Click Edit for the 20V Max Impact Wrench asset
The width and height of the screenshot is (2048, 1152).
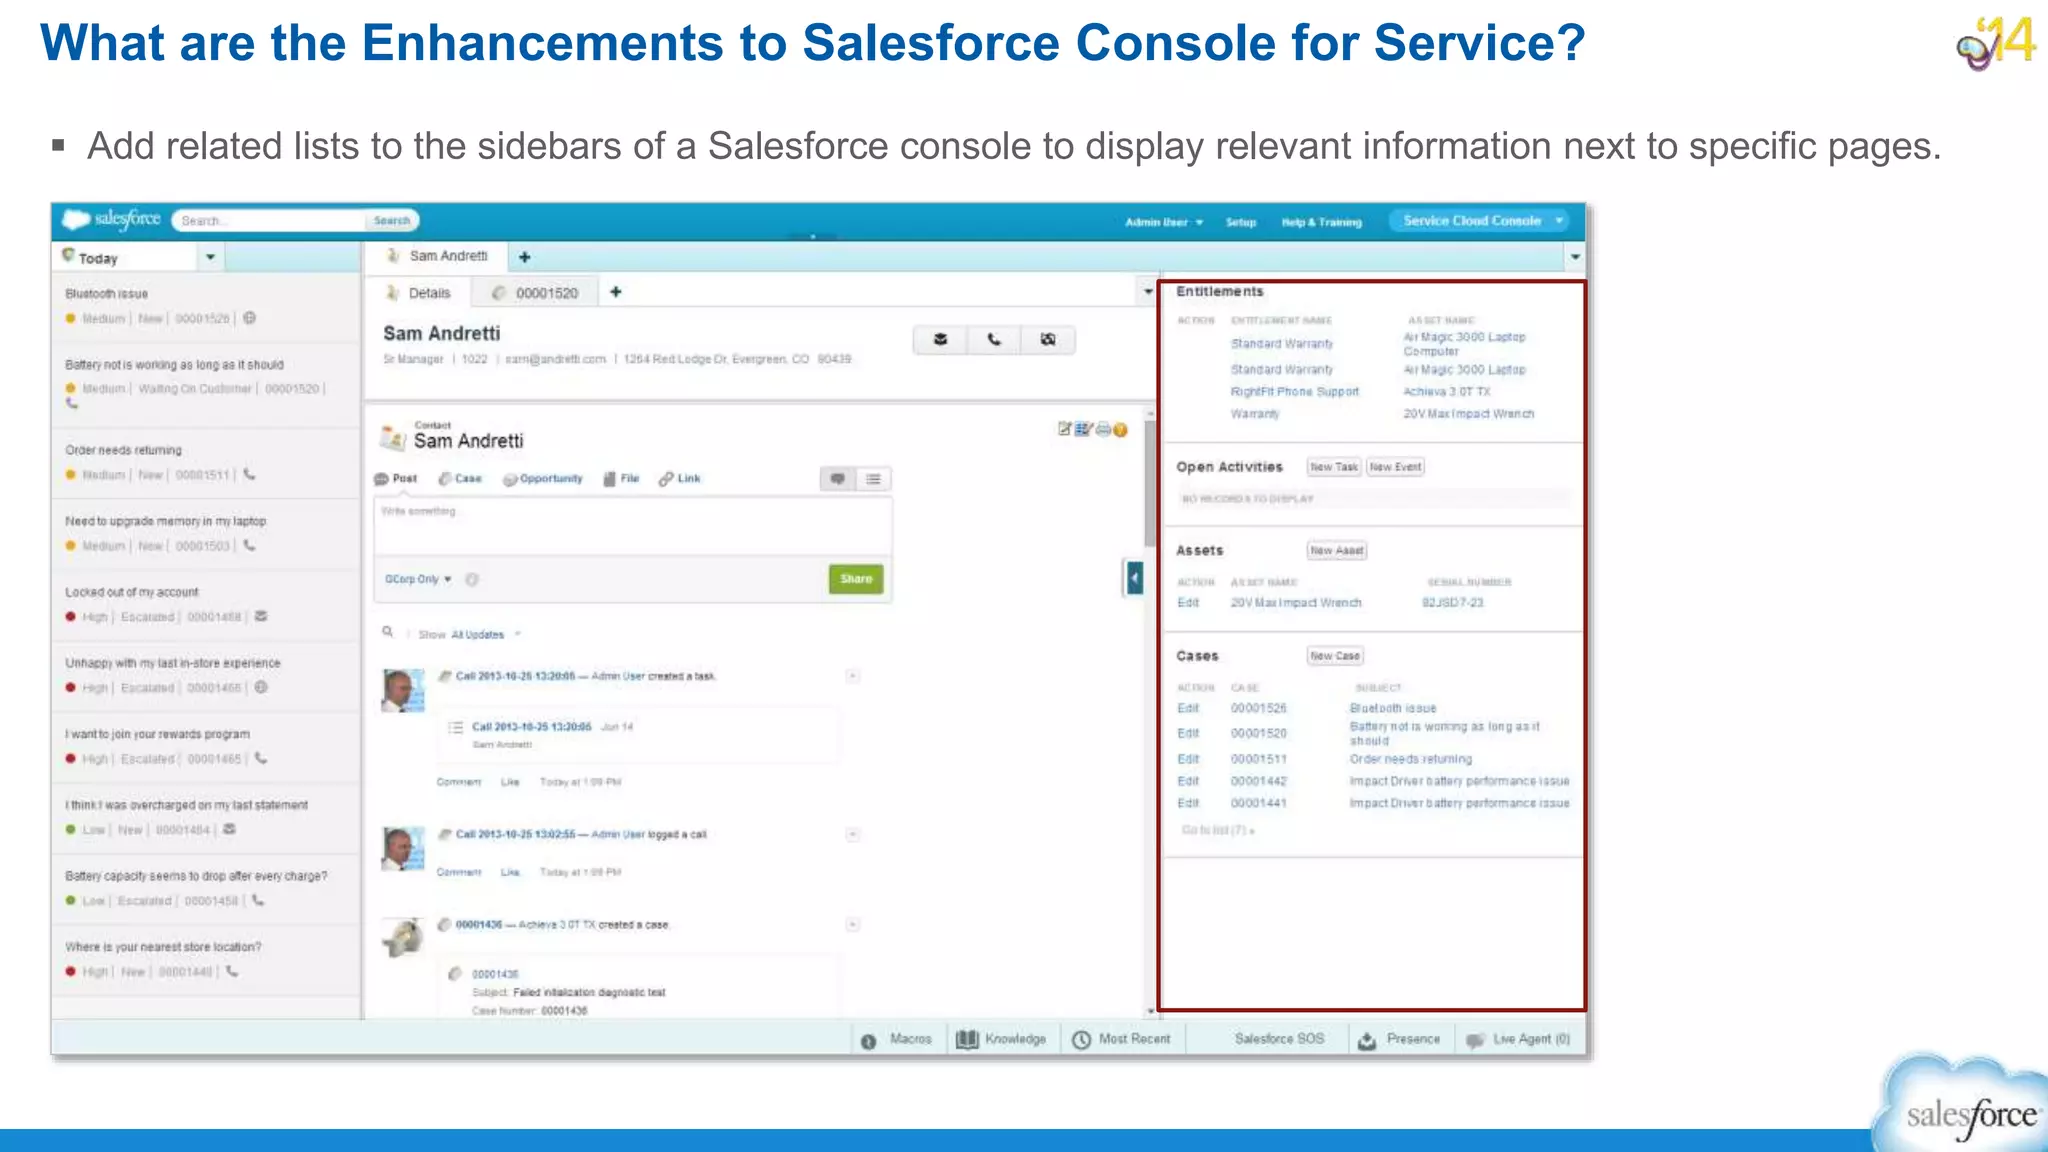point(1188,603)
